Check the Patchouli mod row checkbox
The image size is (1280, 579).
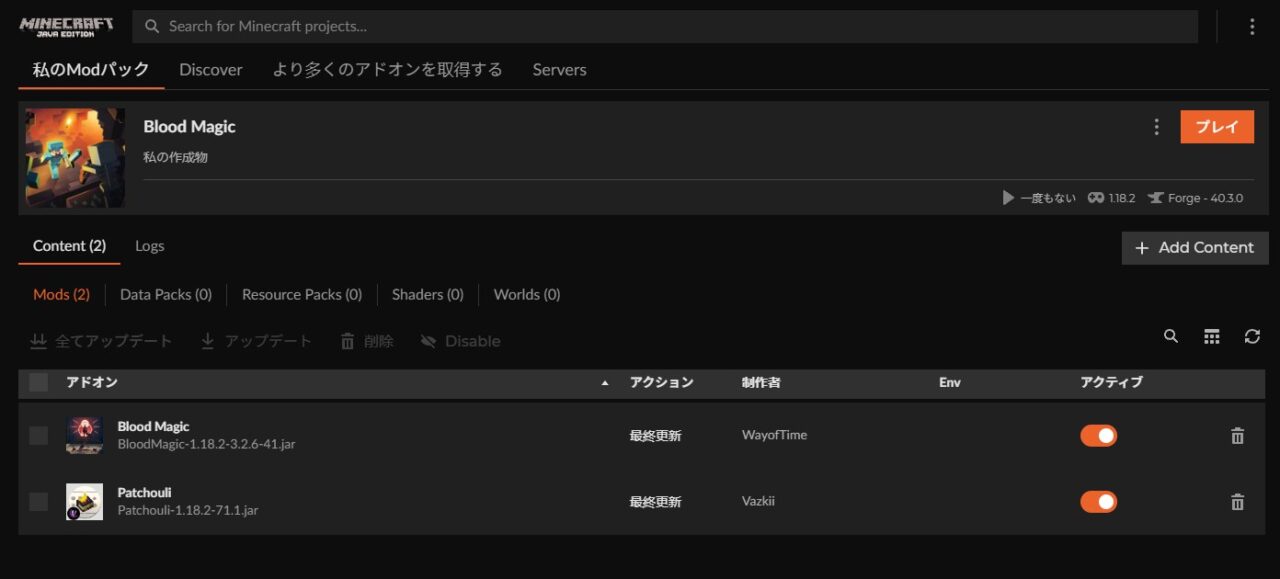(x=38, y=501)
